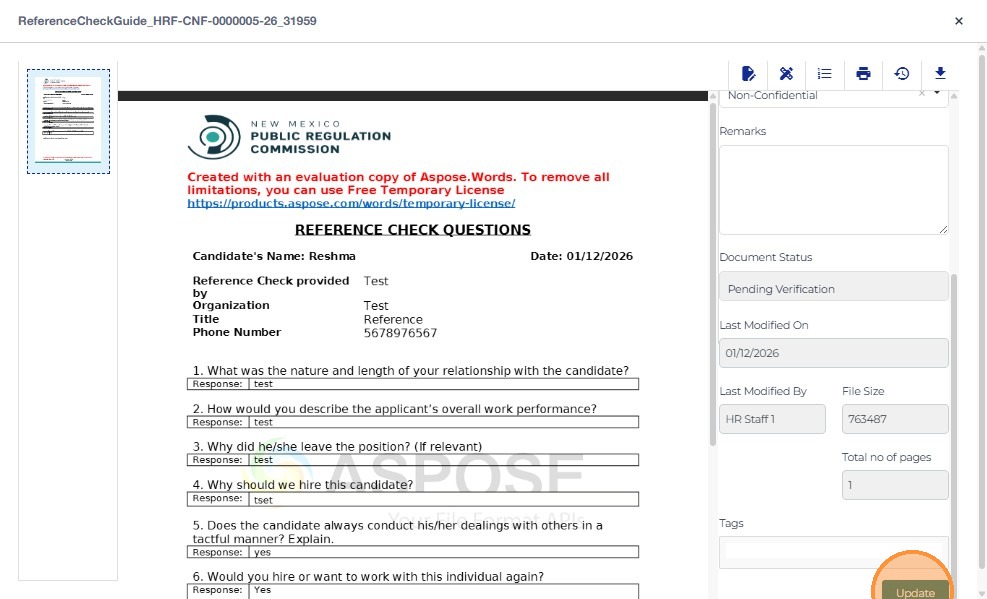987x599 pixels.
Task: Clear the Non-Confidential selection
Action: [x=922, y=93]
